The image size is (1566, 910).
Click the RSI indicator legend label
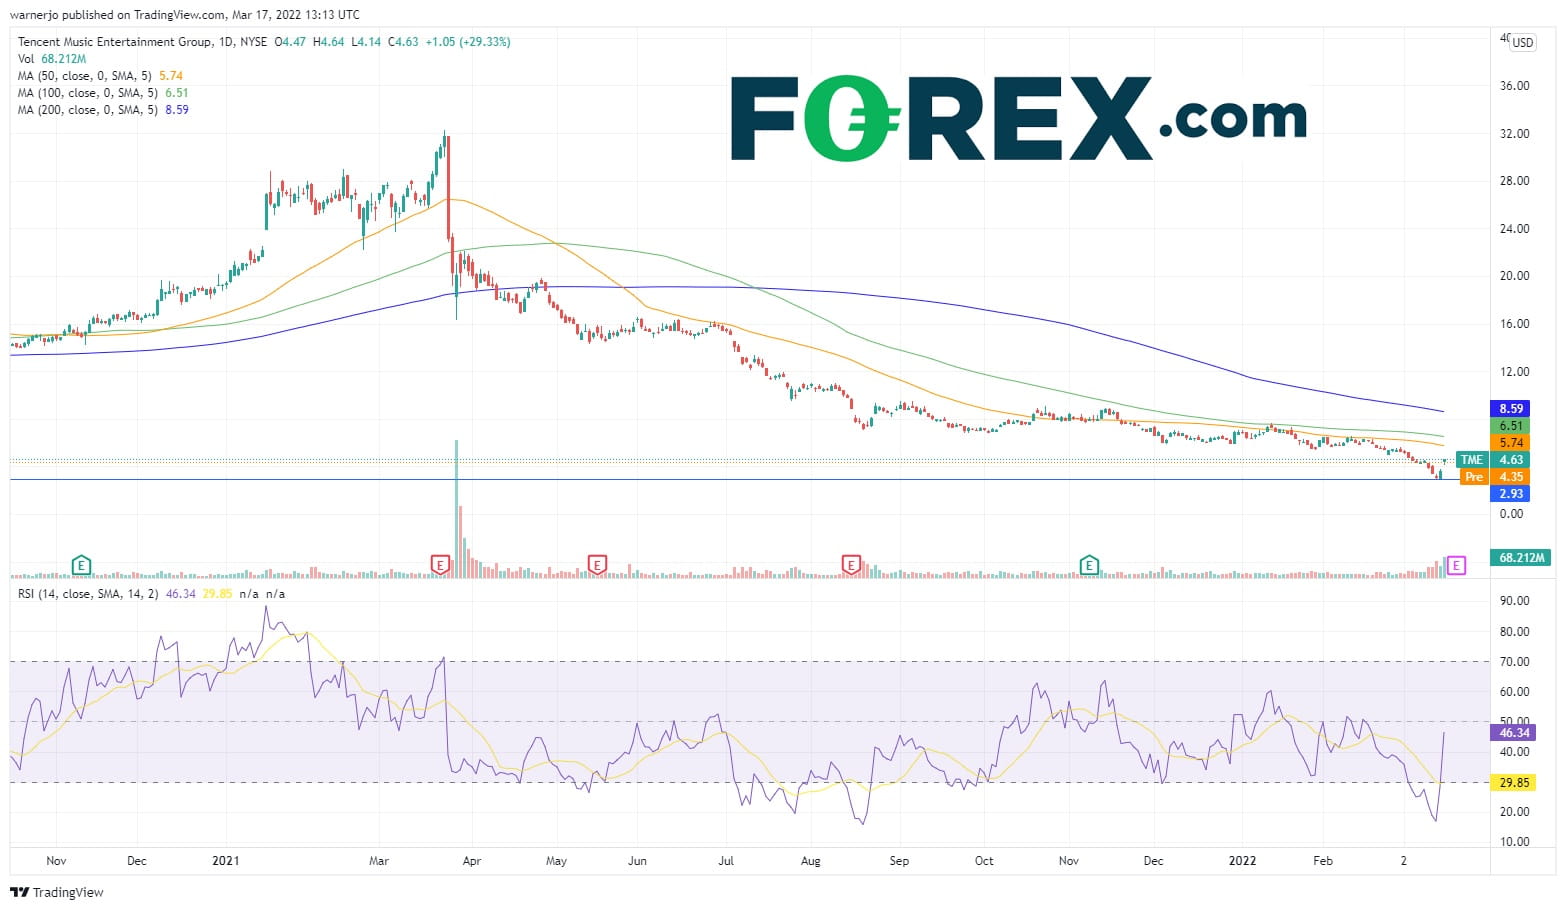click(x=89, y=594)
